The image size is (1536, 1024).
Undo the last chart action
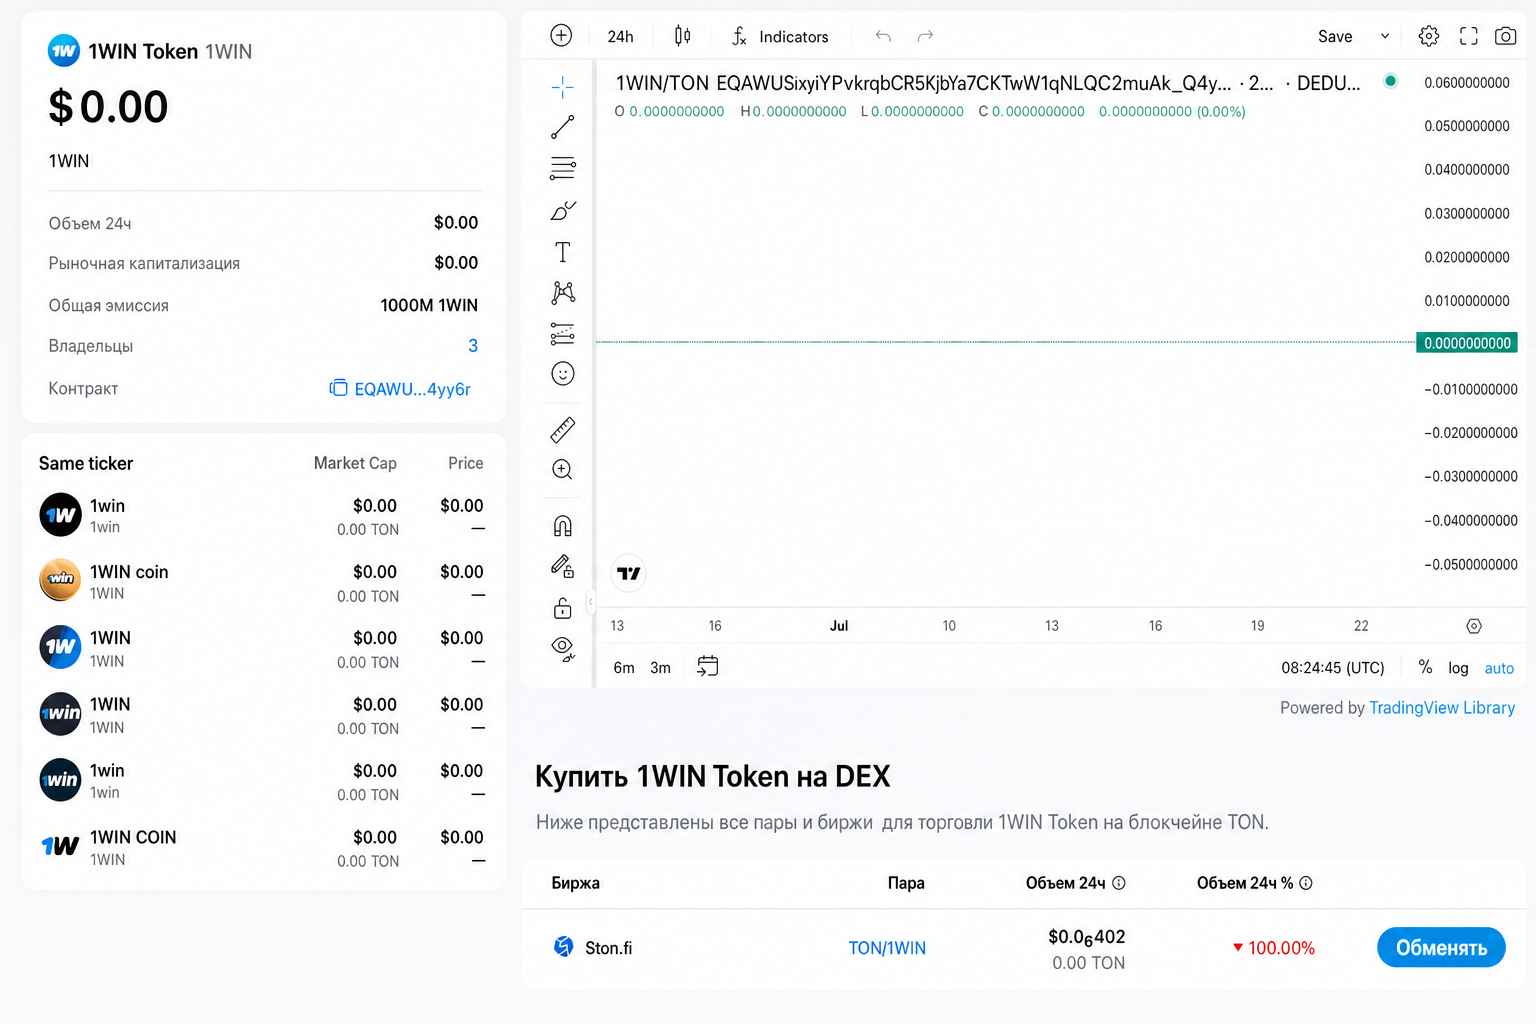(x=883, y=36)
